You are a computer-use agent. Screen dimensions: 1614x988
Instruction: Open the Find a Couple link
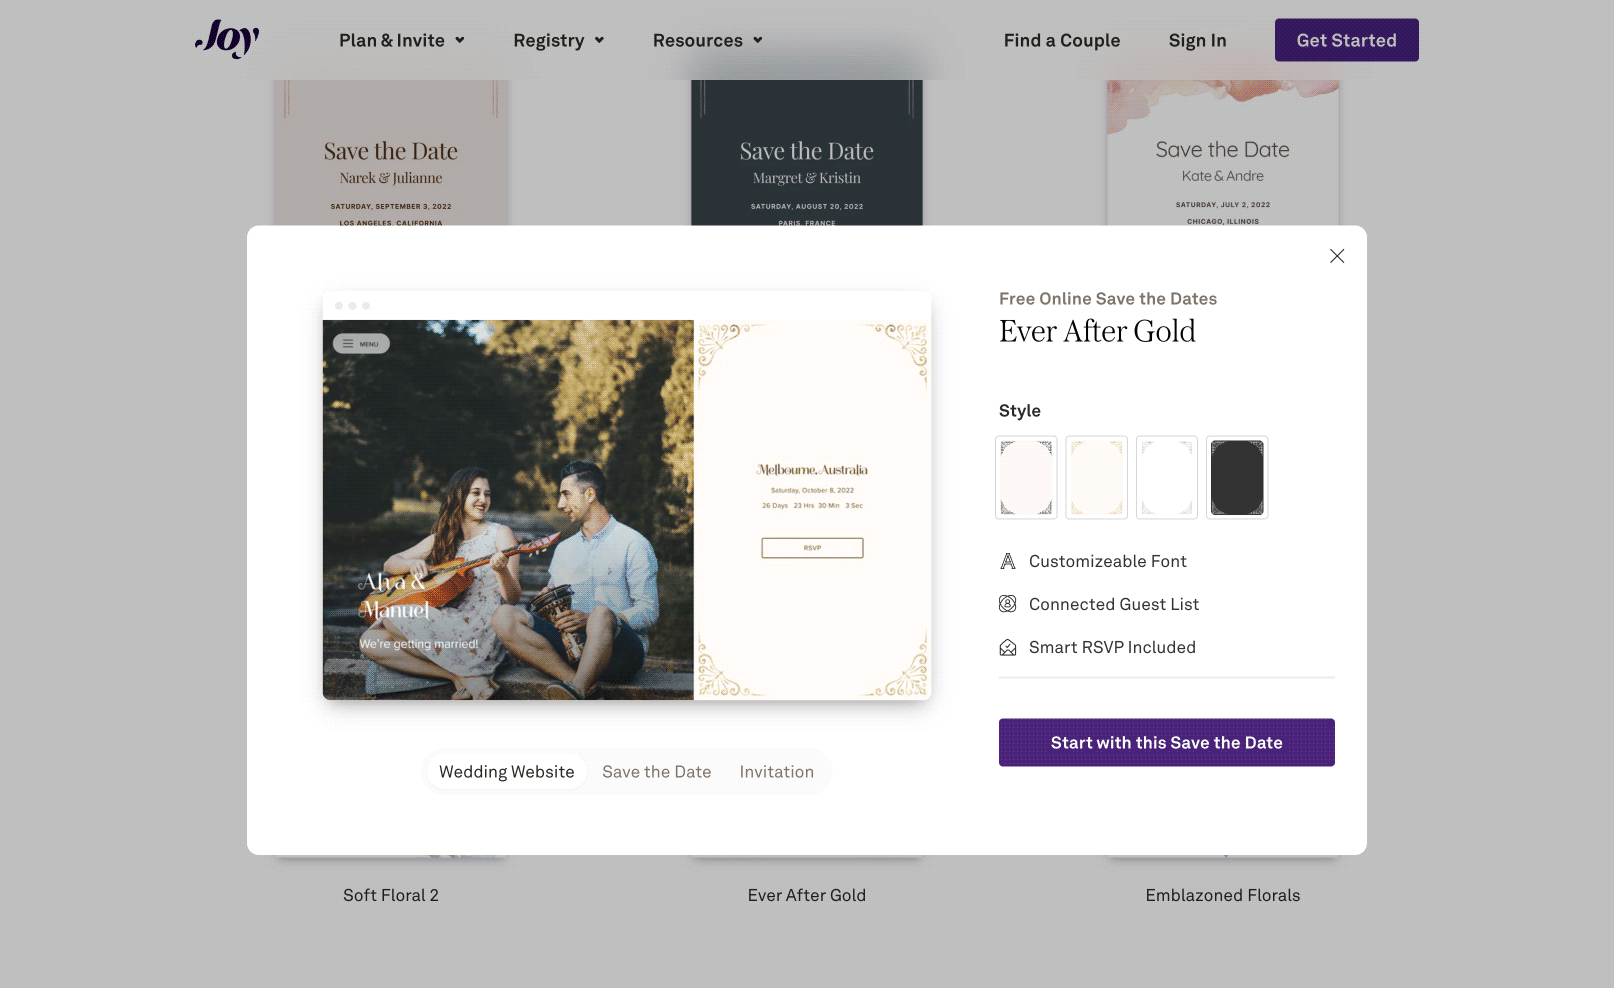pyautogui.click(x=1062, y=40)
